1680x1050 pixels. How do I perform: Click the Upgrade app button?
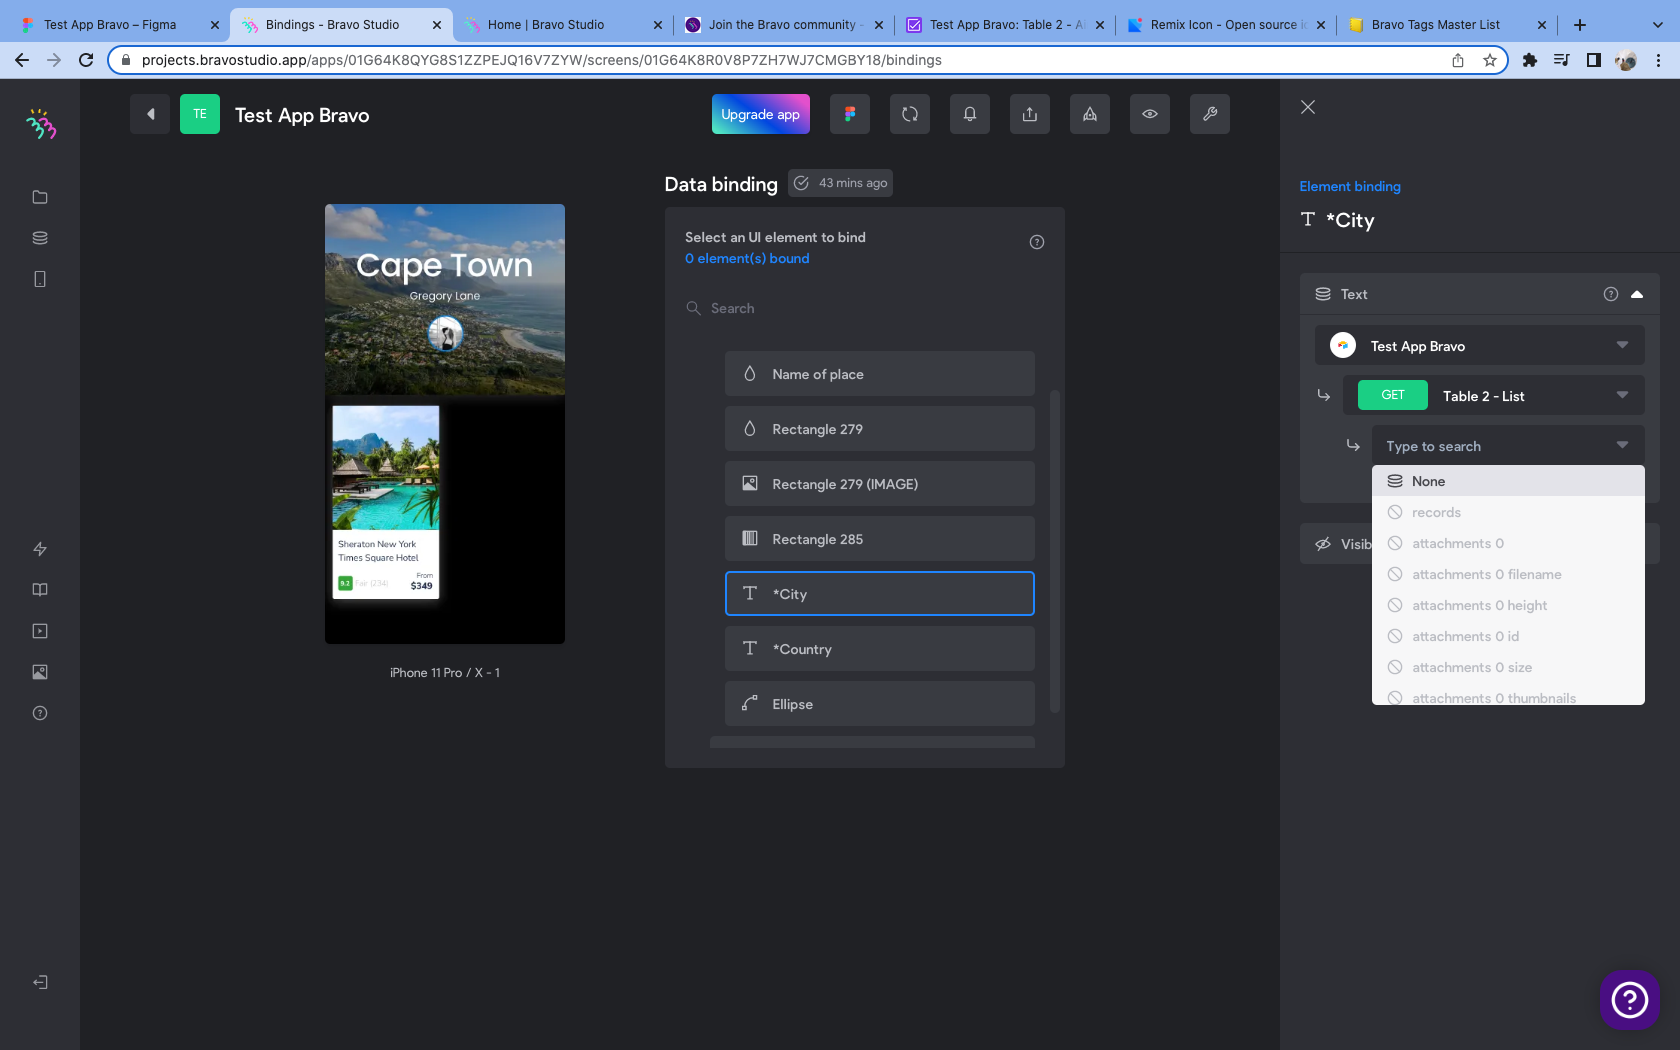click(x=761, y=114)
